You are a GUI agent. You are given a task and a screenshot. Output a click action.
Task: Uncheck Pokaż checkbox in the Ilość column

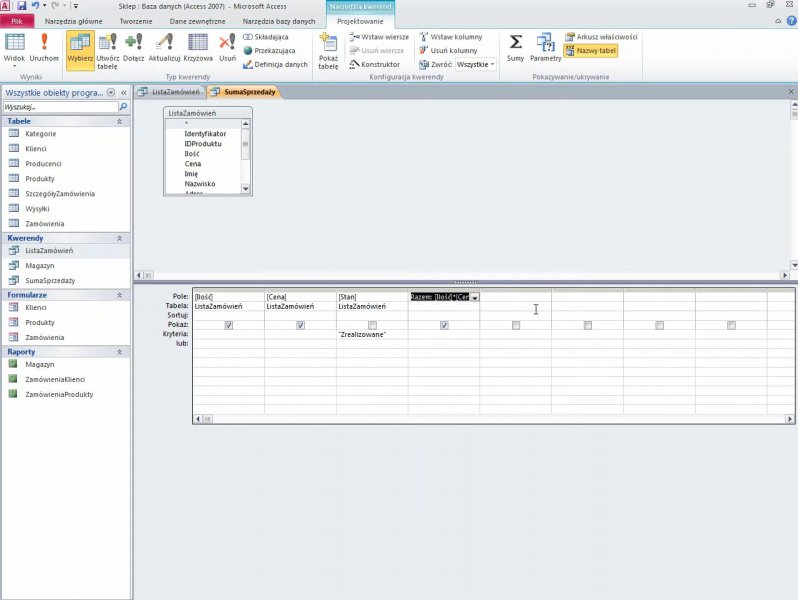tap(229, 325)
